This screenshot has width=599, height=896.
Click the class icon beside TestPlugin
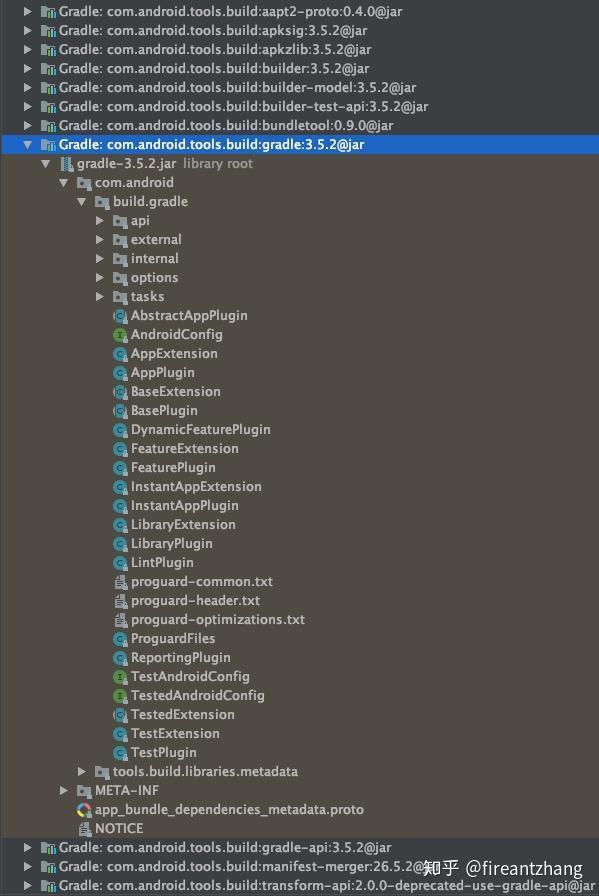pyautogui.click(x=120, y=753)
